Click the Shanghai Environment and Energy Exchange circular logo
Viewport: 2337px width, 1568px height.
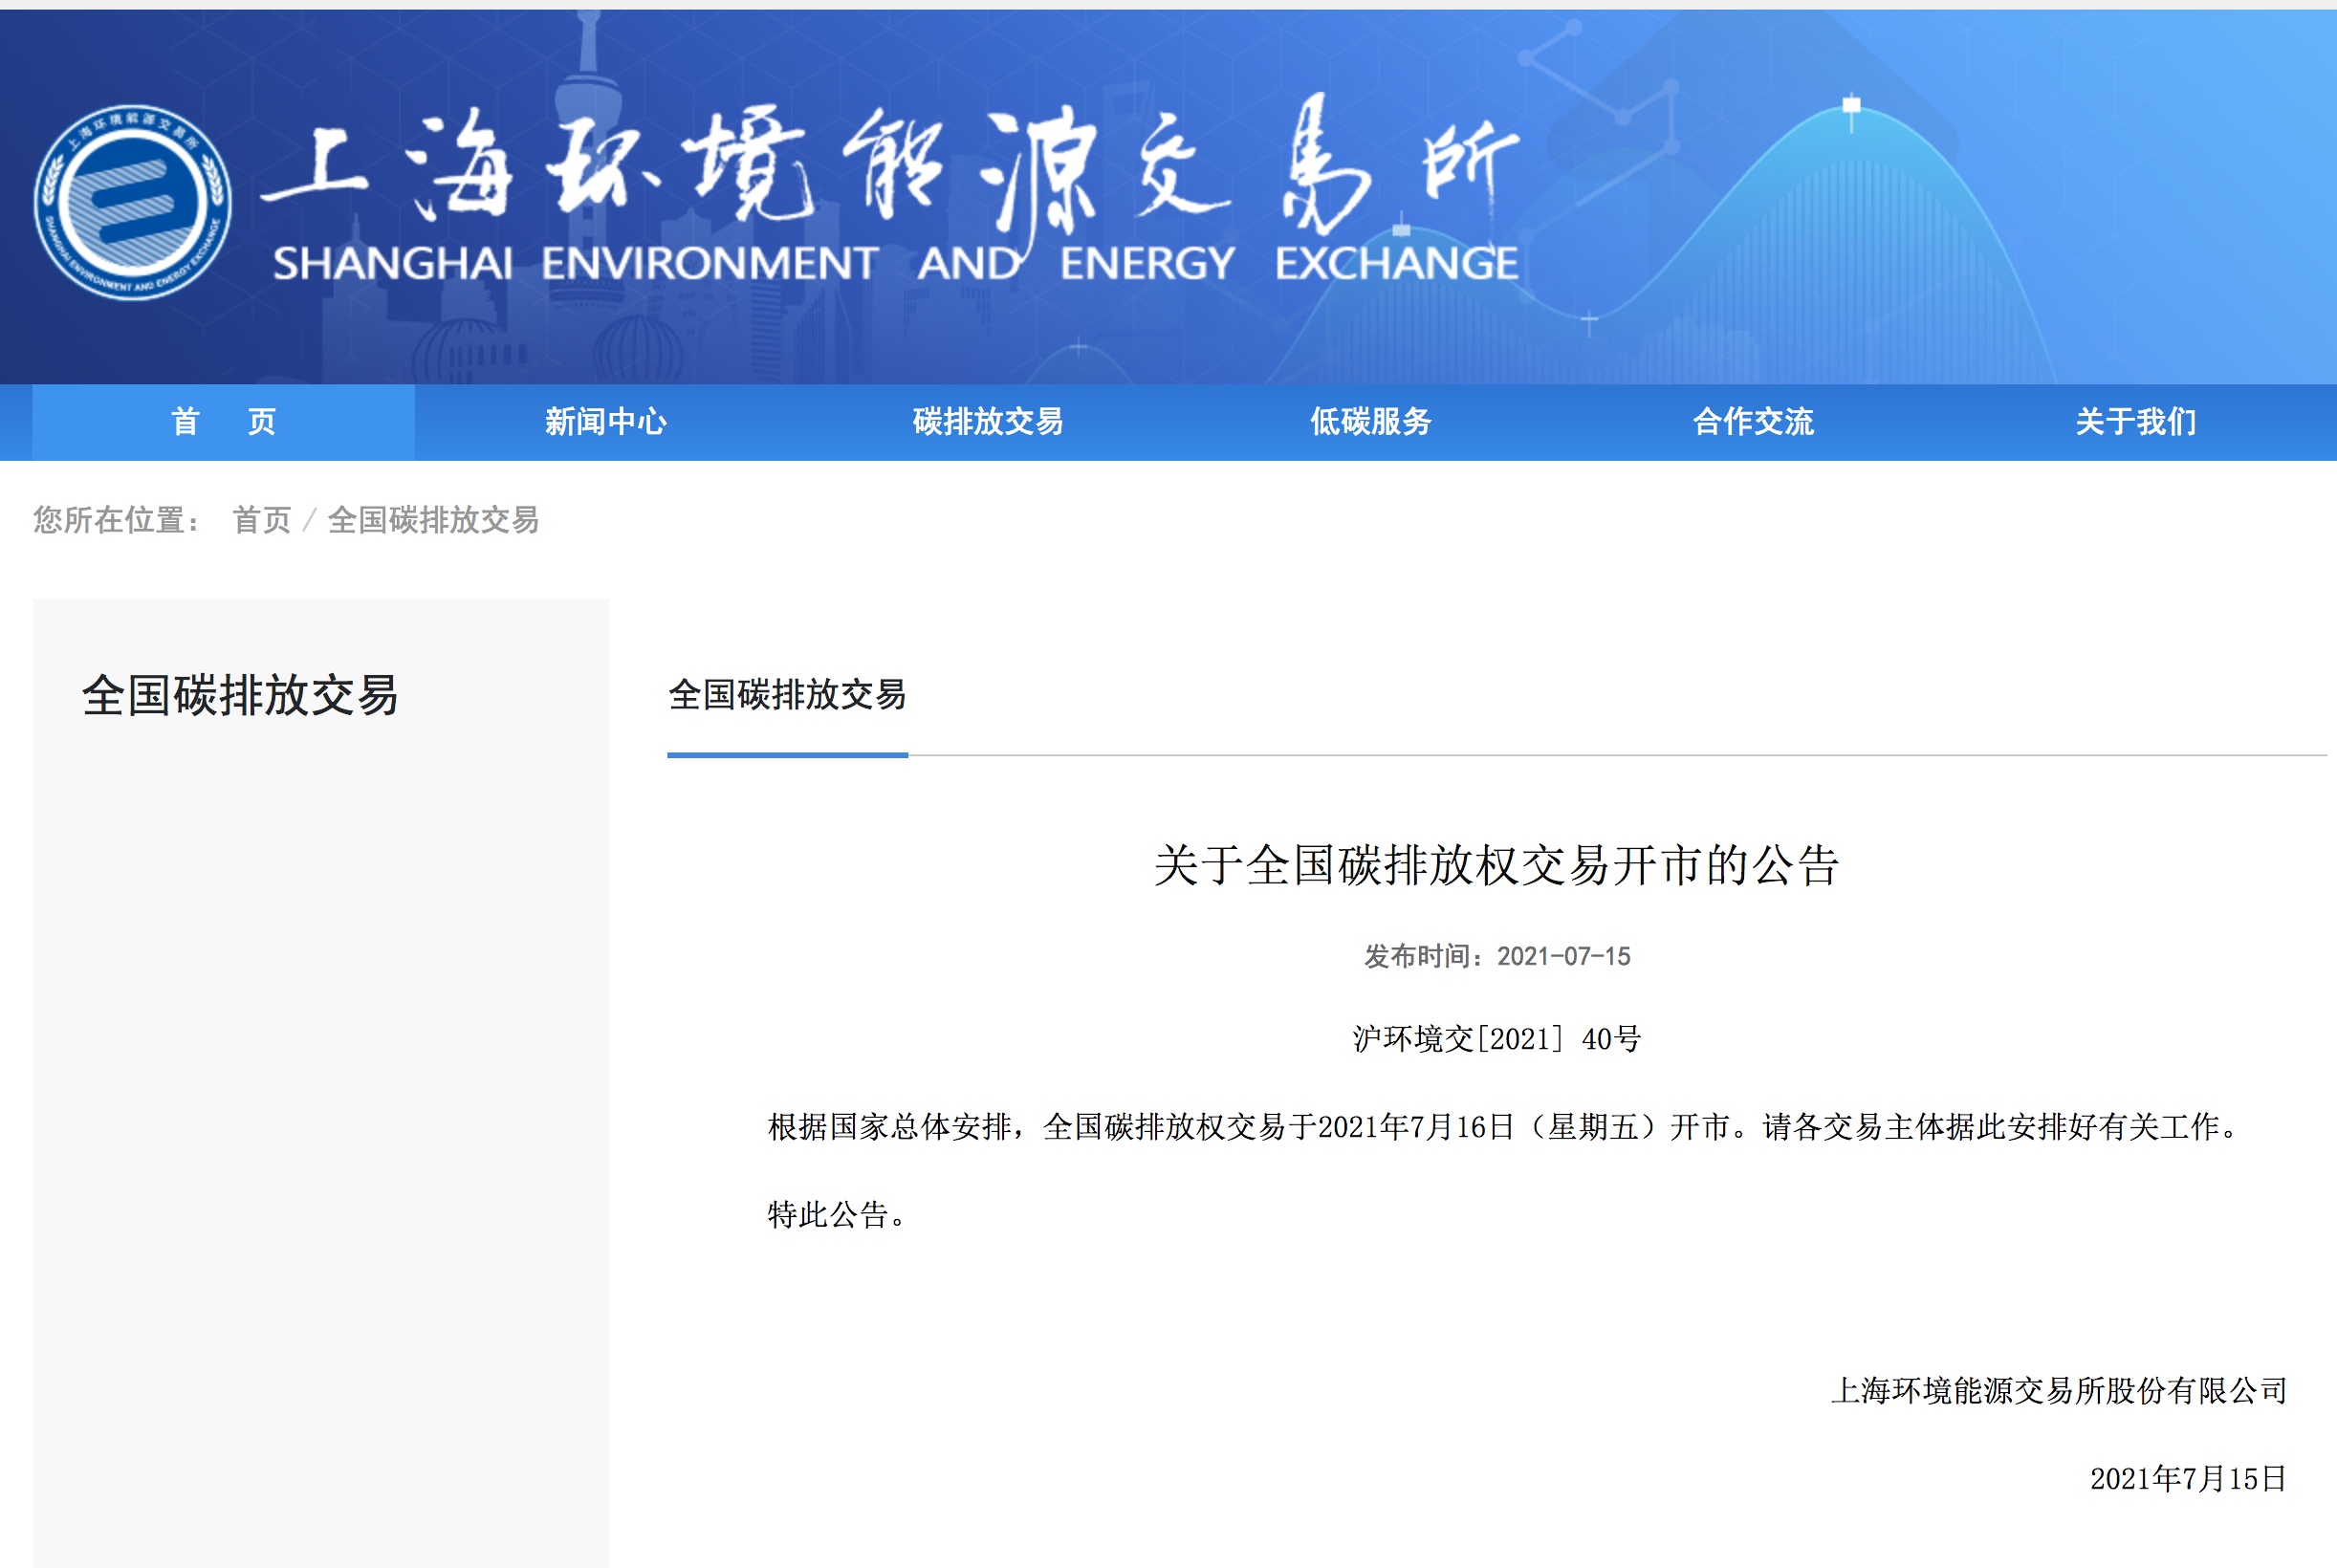point(132,202)
